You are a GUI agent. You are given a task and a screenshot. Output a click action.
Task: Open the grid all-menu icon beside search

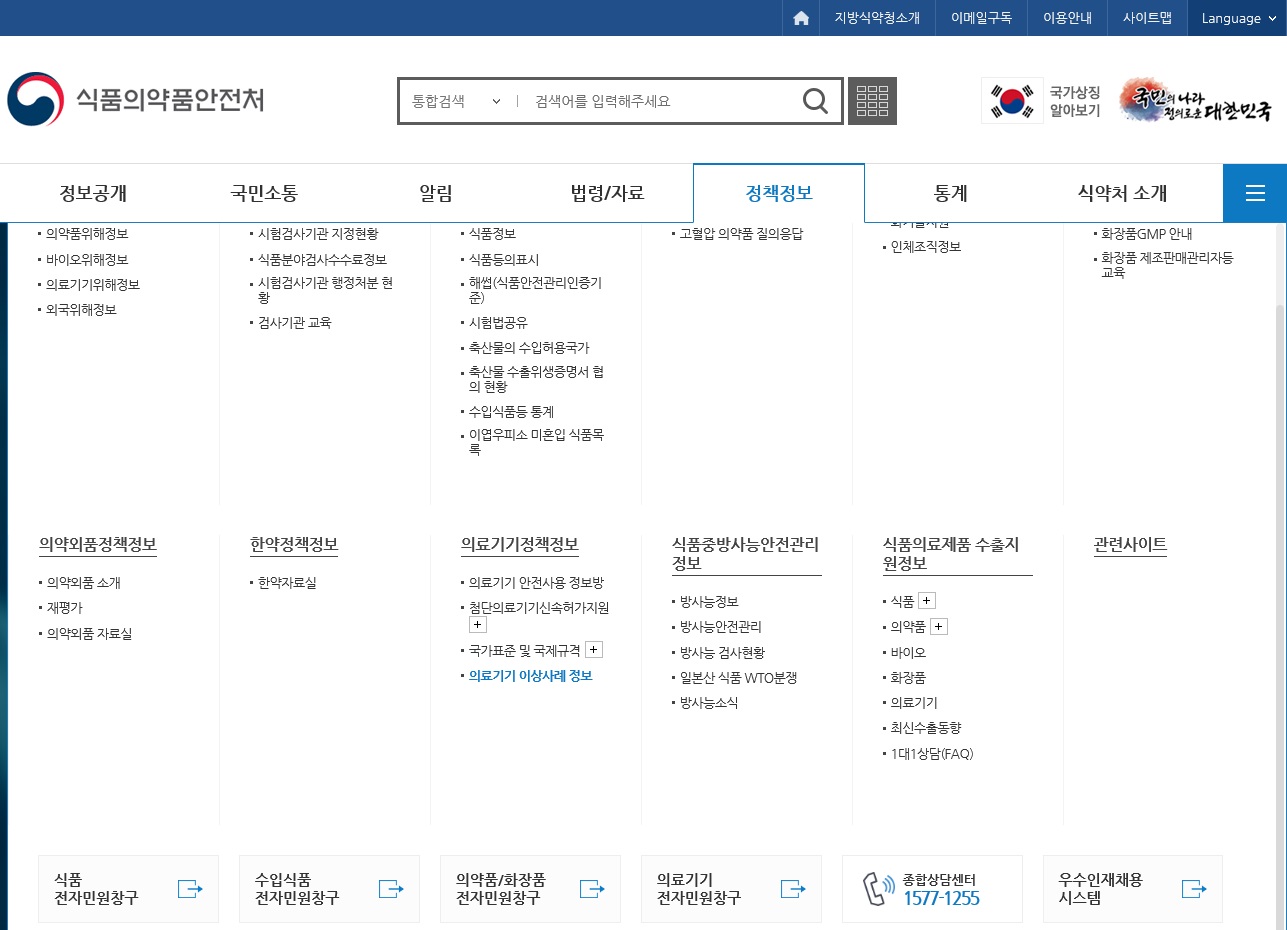click(872, 101)
